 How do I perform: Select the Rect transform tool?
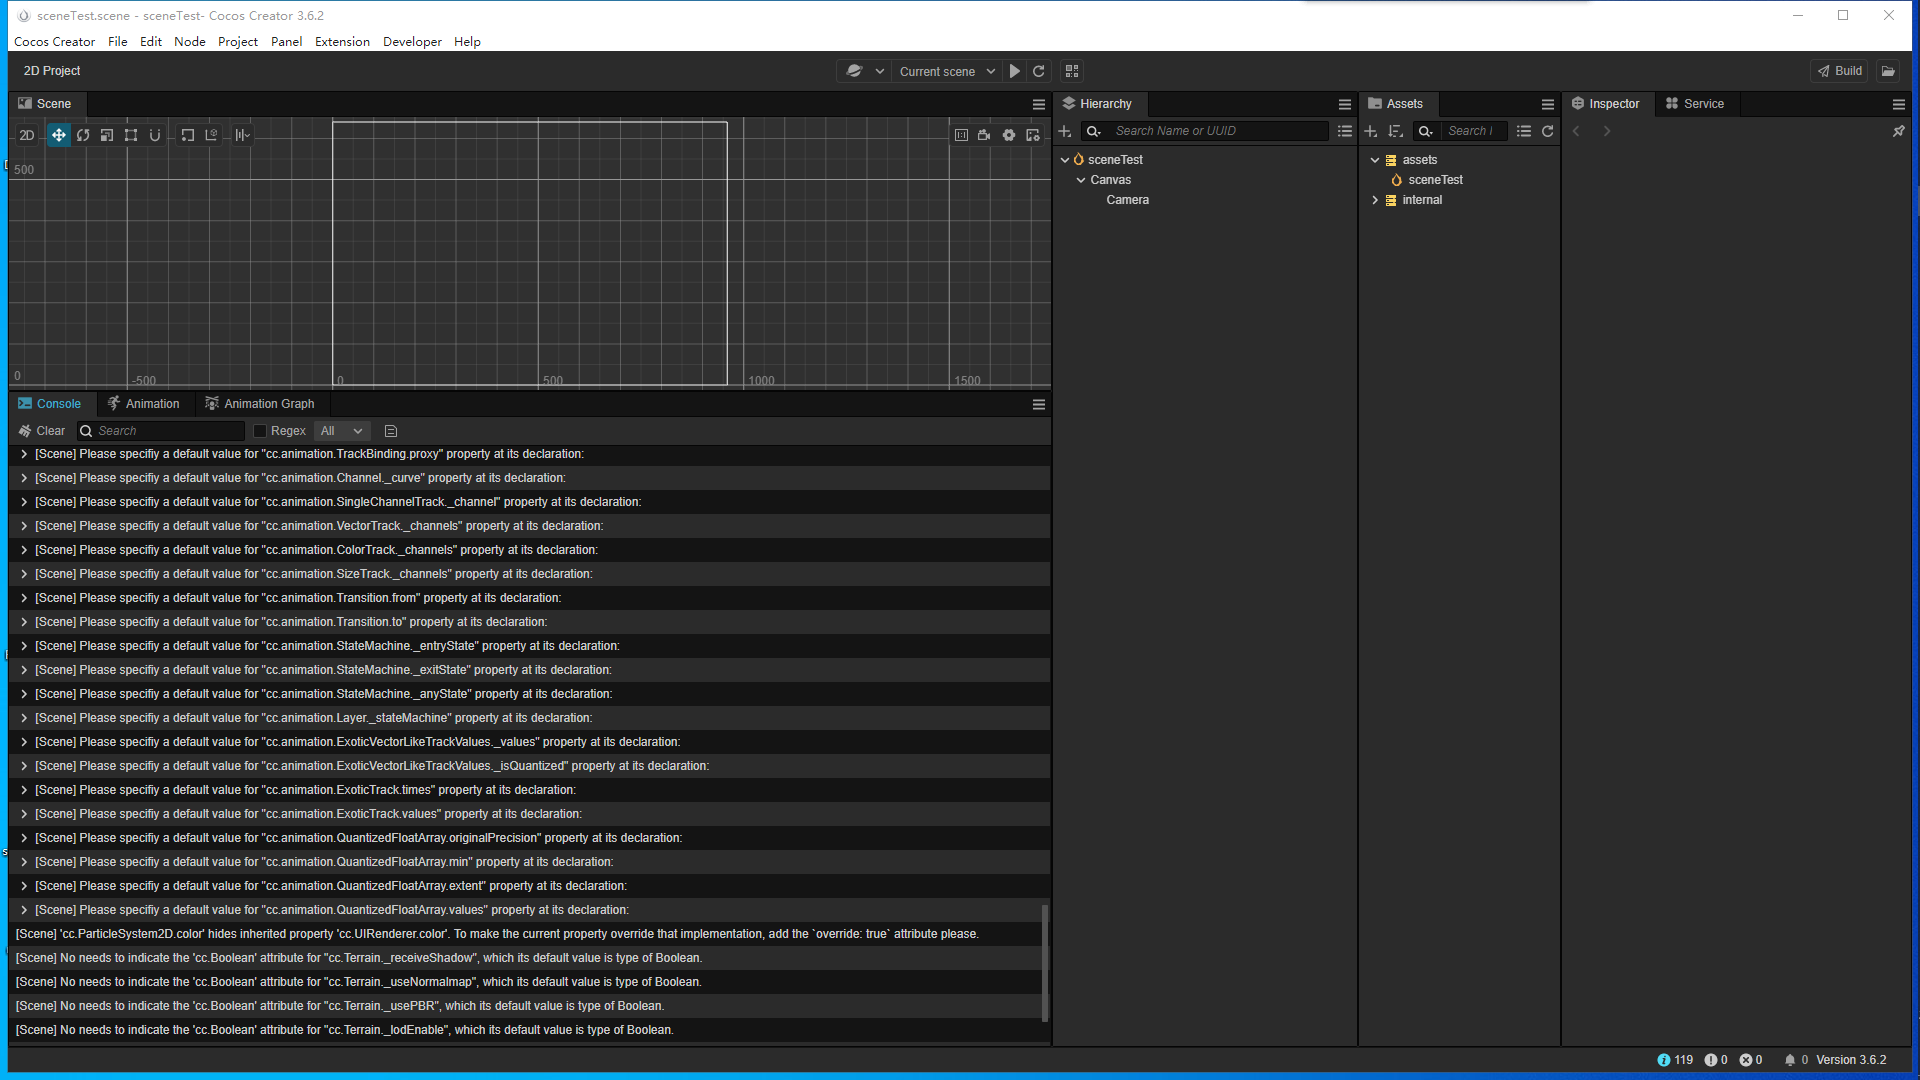(131, 135)
